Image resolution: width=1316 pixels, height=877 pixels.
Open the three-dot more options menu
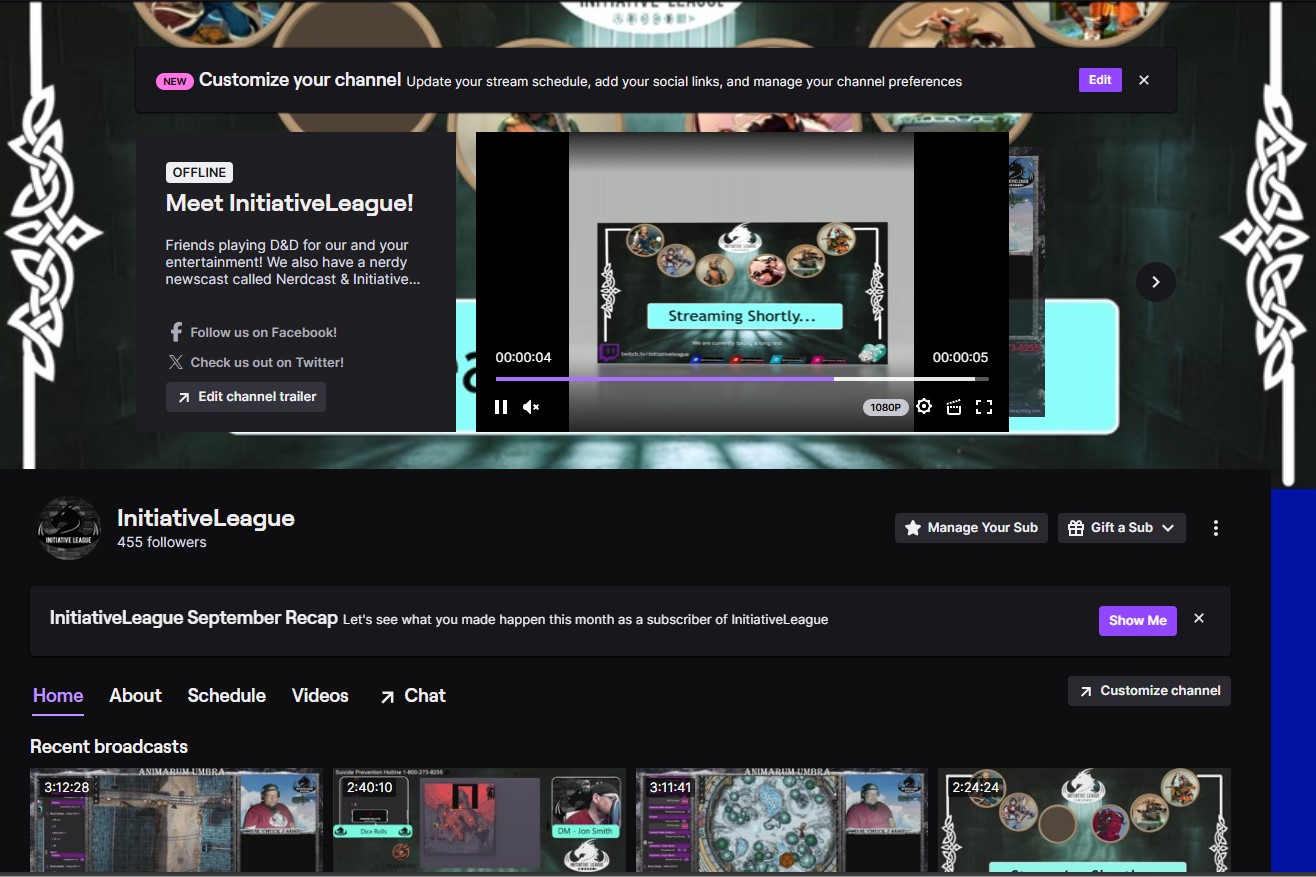pyautogui.click(x=1216, y=528)
